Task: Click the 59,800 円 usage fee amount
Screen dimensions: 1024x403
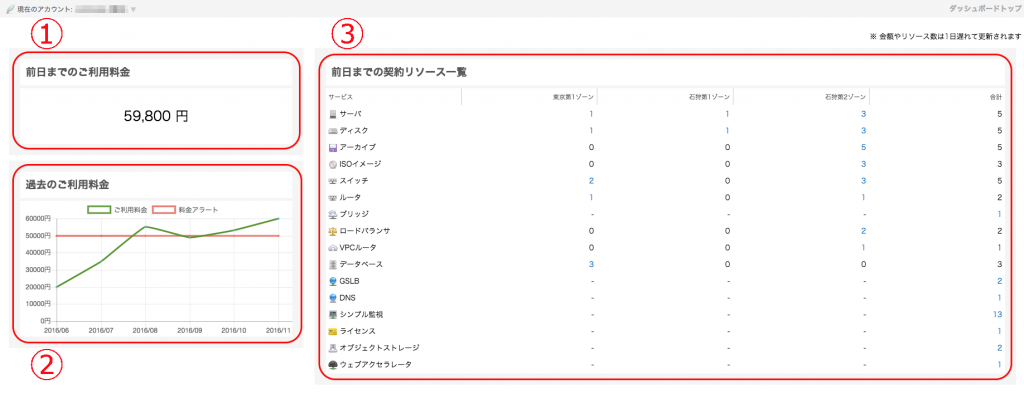Action: coord(155,116)
